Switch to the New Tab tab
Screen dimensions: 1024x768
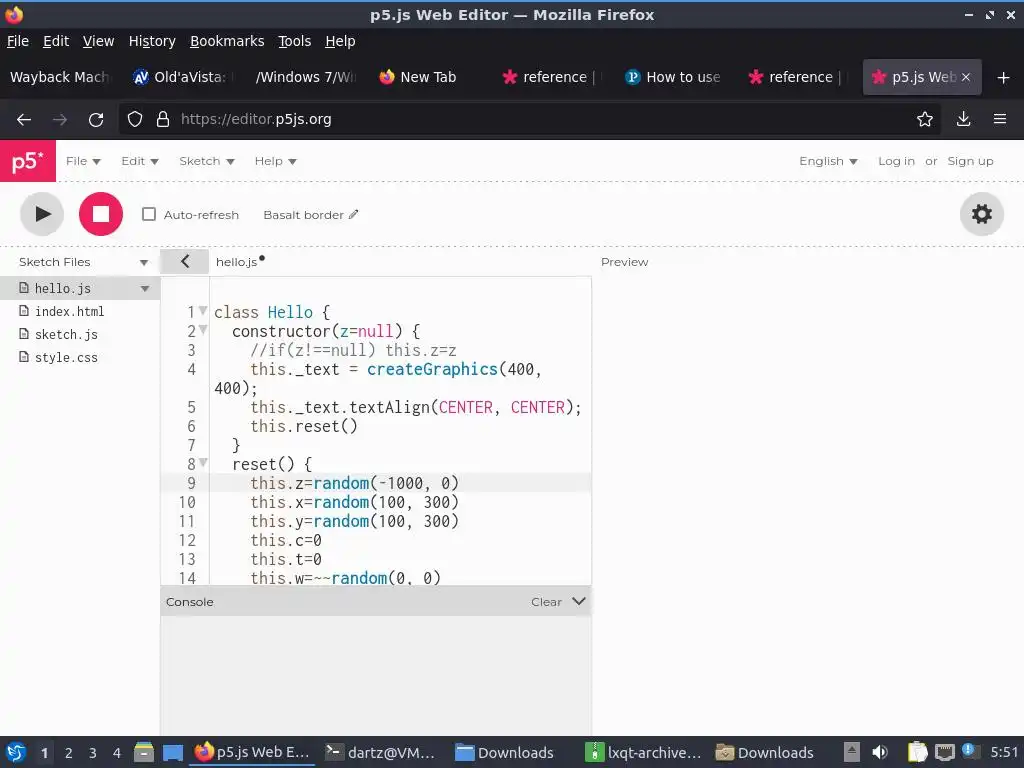pos(427,77)
